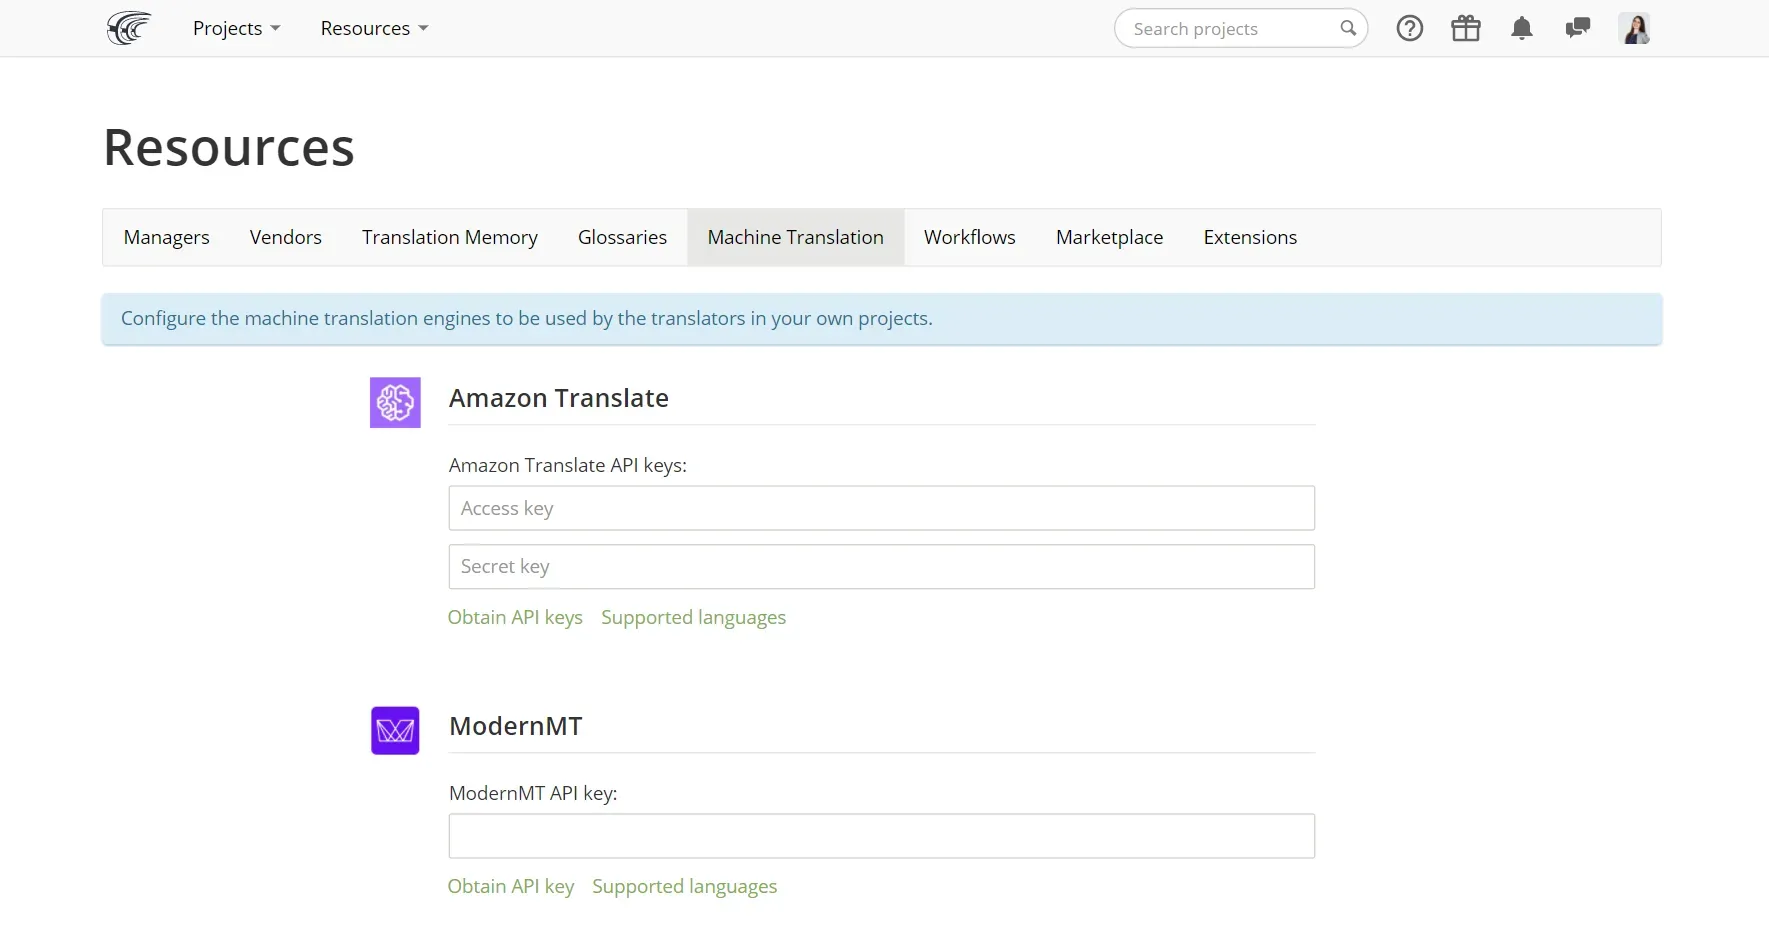Click the gift box icon

click(1465, 29)
